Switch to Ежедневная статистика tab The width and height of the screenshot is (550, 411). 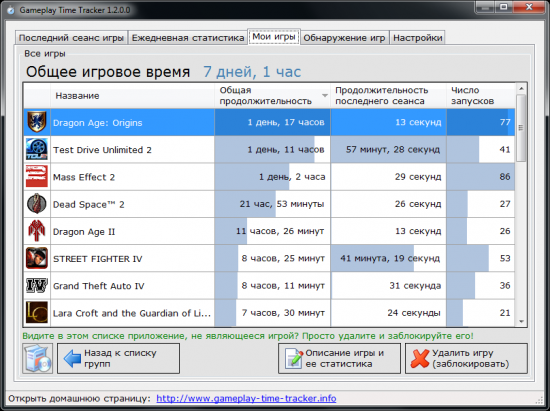pos(188,38)
